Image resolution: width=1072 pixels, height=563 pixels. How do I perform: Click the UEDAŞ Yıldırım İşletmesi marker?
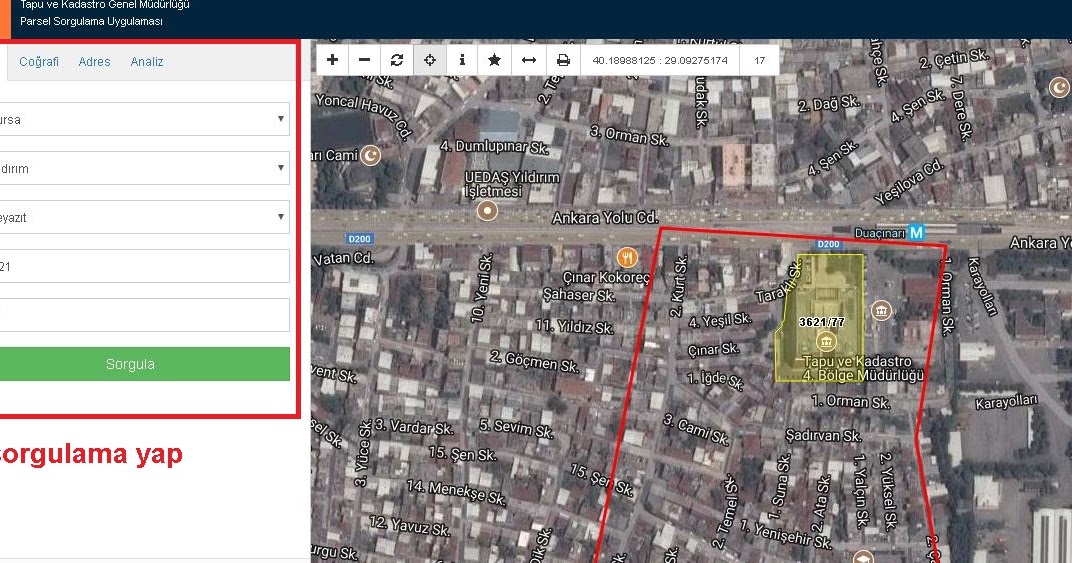pyautogui.click(x=487, y=211)
